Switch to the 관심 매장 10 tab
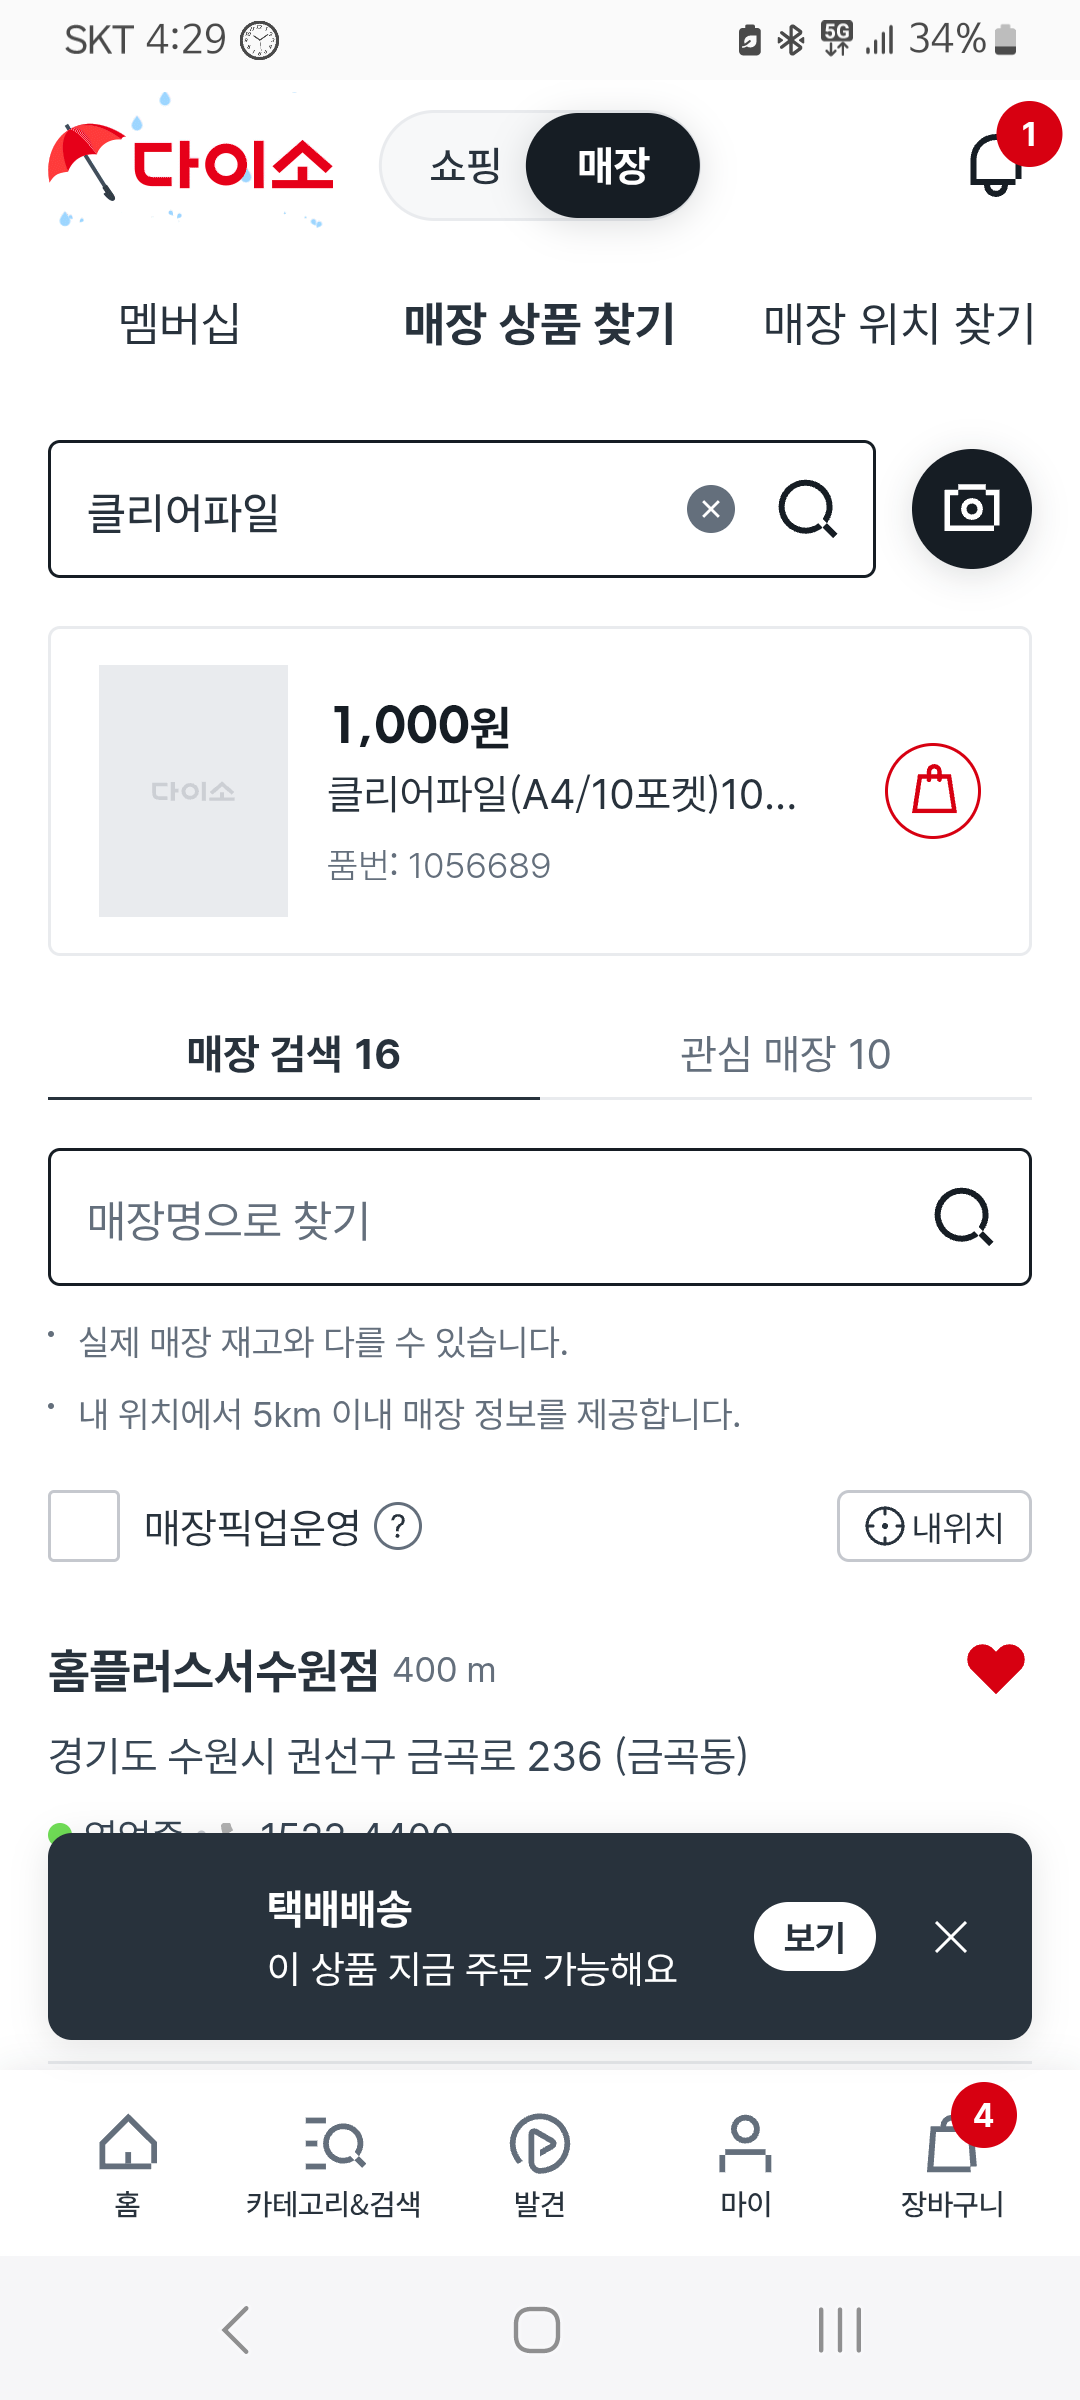This screenshot has width=1080, height=2400. point(785,1055)
